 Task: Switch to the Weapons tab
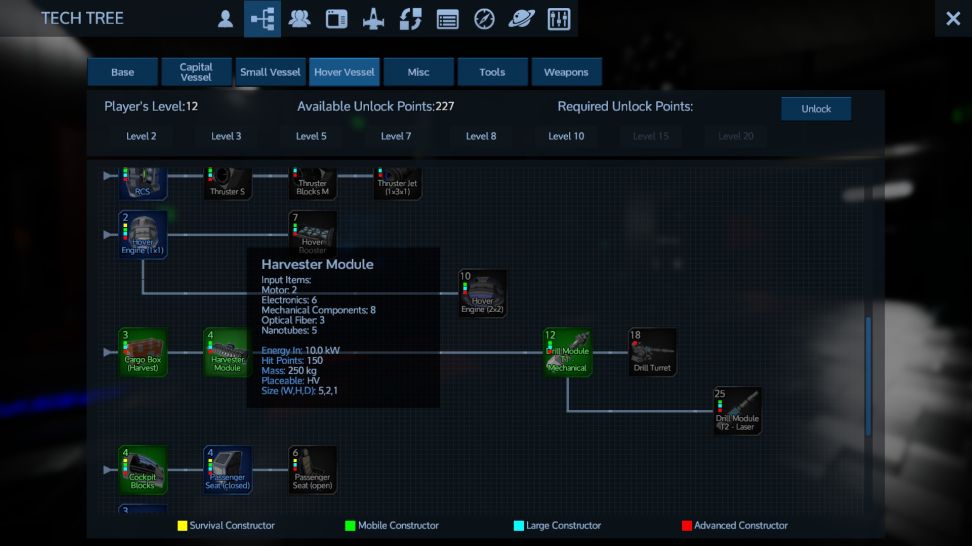[566, 72]
